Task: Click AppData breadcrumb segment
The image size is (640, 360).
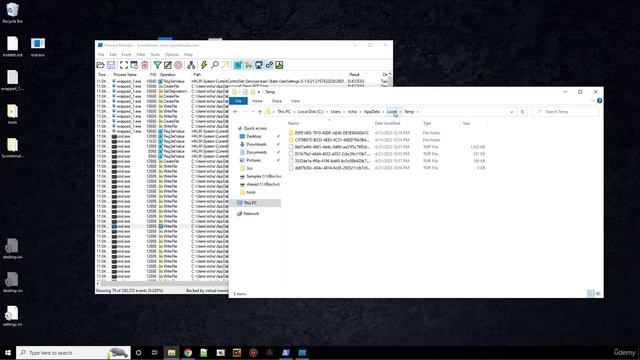Action: [372, 112]
